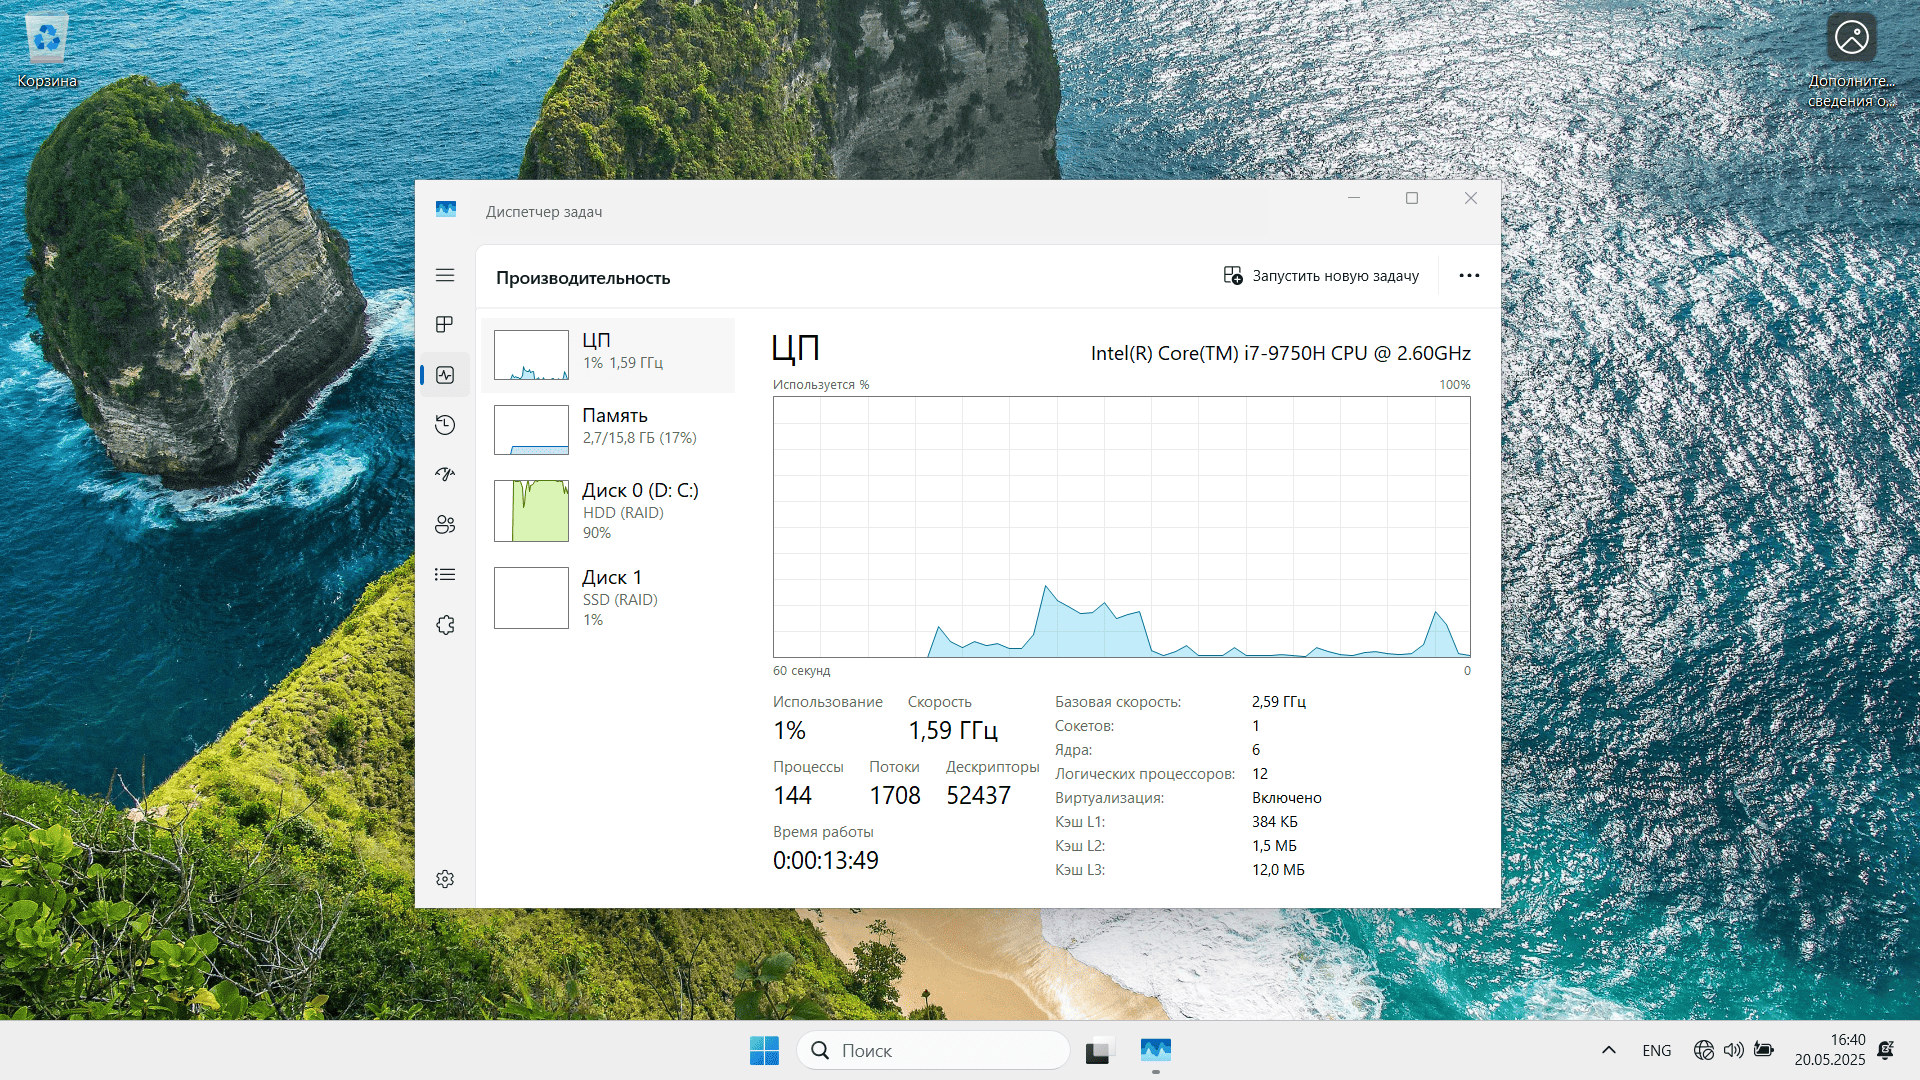Viewport: 1920px width, 1080px height.
Task: Click the base speed value 2,59 ГГц
Action: point(1279,702)
